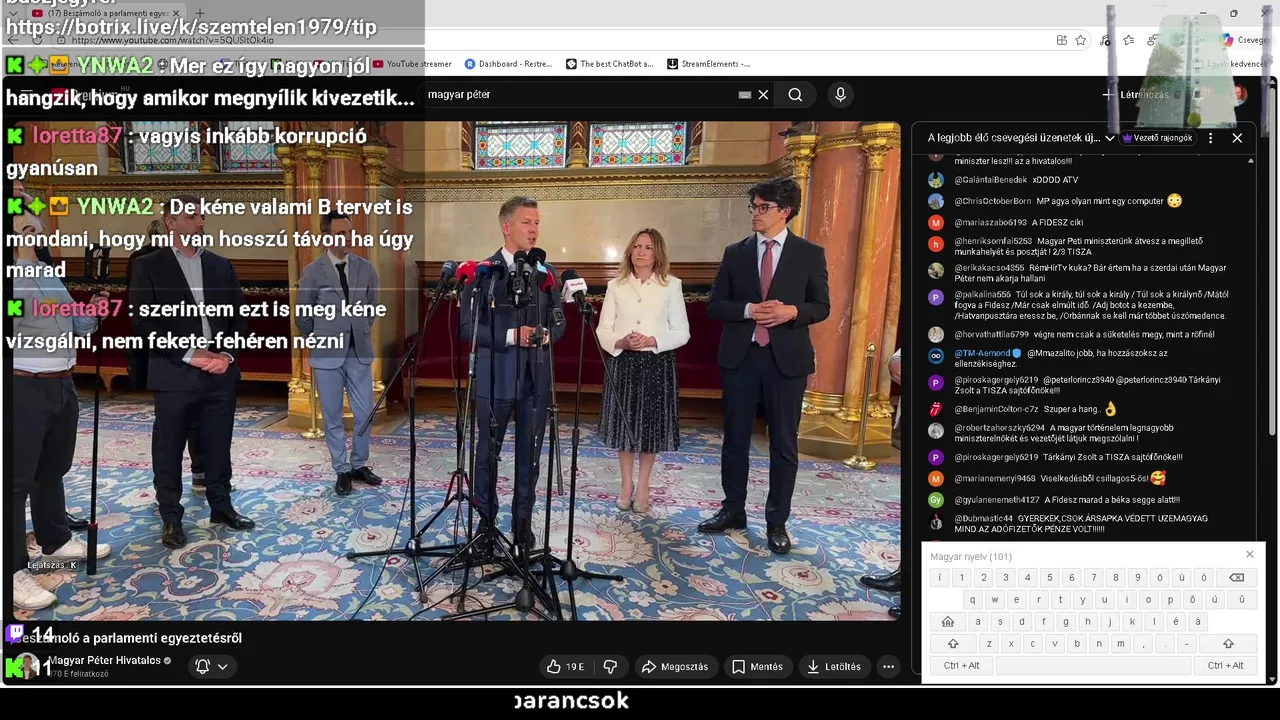
Task: Tap the caps lock key on virtual keyboard
Action: click(948, 621)
